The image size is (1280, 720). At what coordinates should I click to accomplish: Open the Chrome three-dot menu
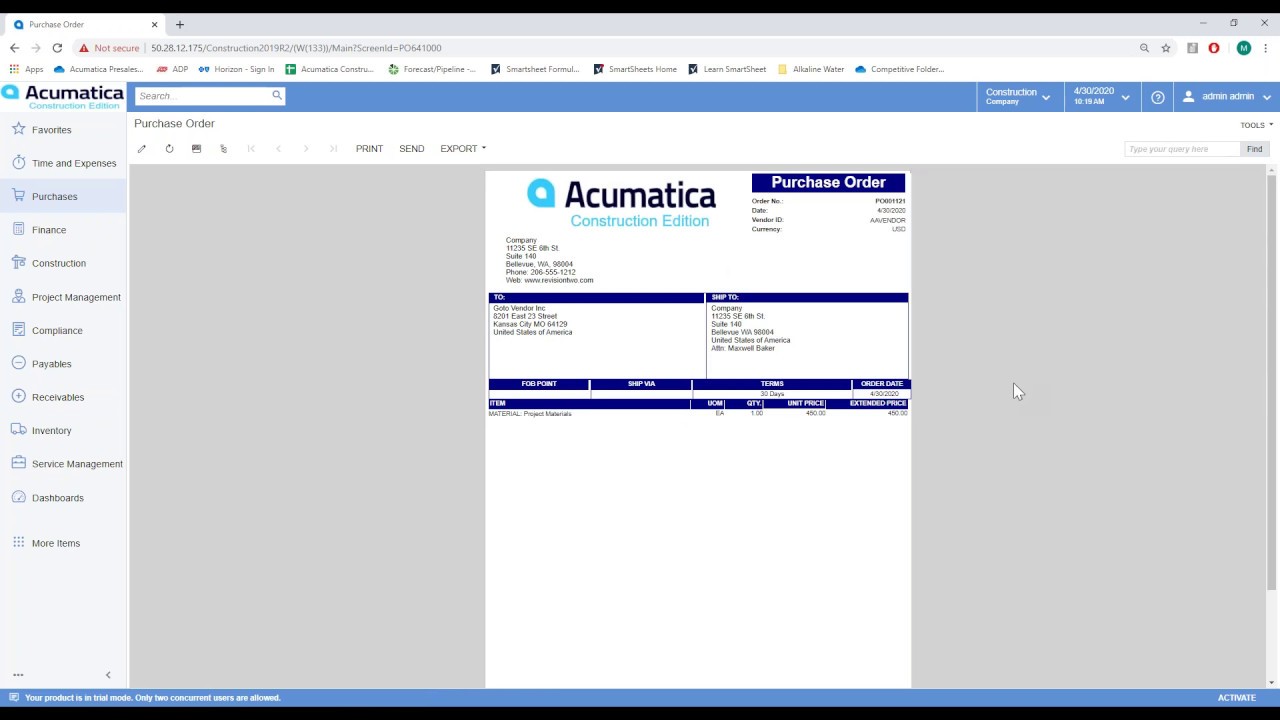[1265, 48]
